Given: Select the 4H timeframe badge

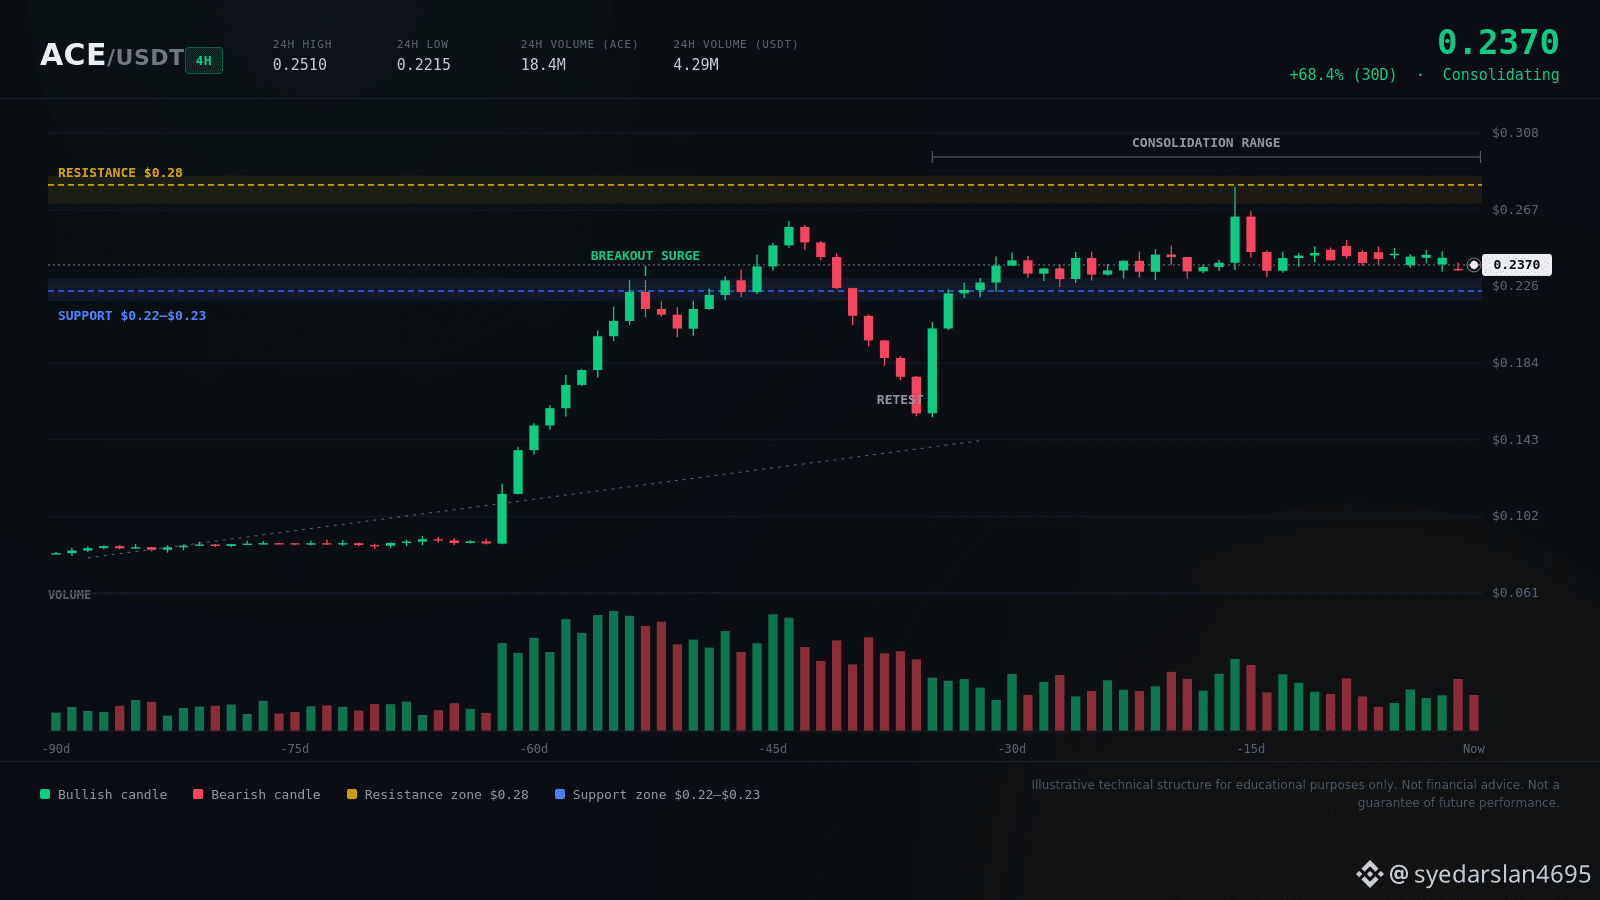Looking at the screenshot, I should [x=204, y=61].
